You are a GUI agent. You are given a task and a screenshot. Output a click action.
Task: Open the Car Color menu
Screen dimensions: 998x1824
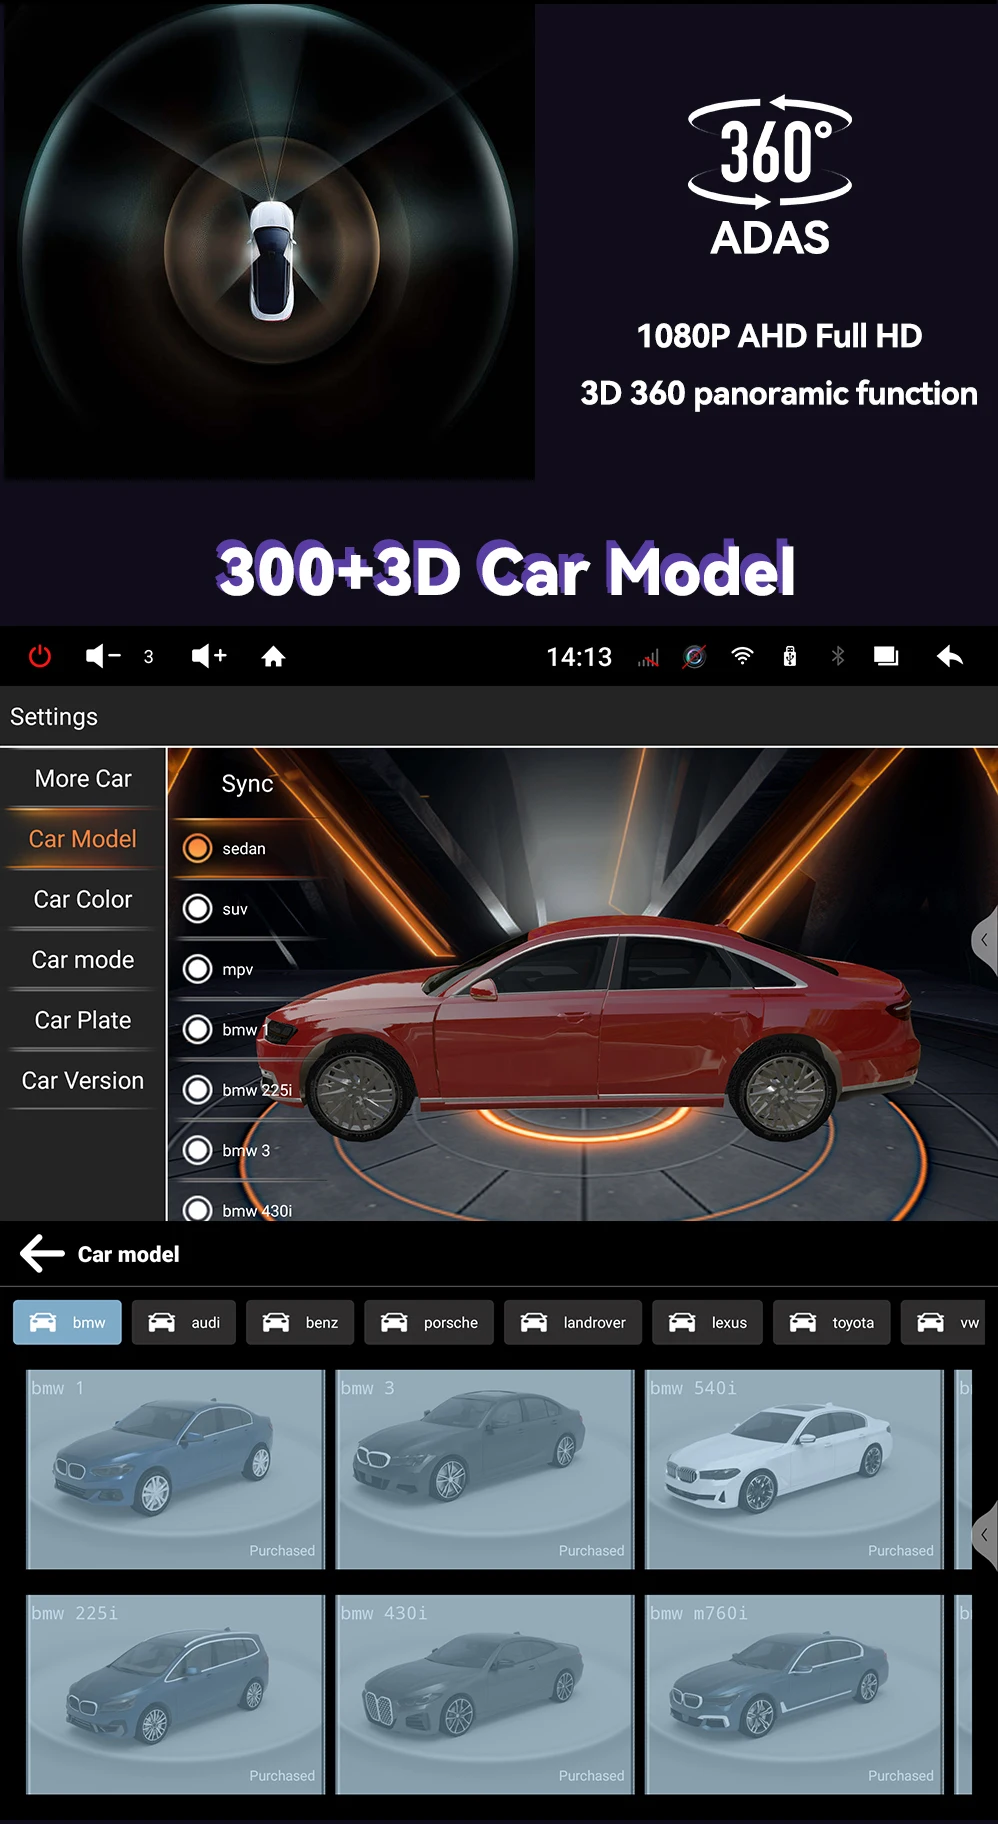coord(83,899)
